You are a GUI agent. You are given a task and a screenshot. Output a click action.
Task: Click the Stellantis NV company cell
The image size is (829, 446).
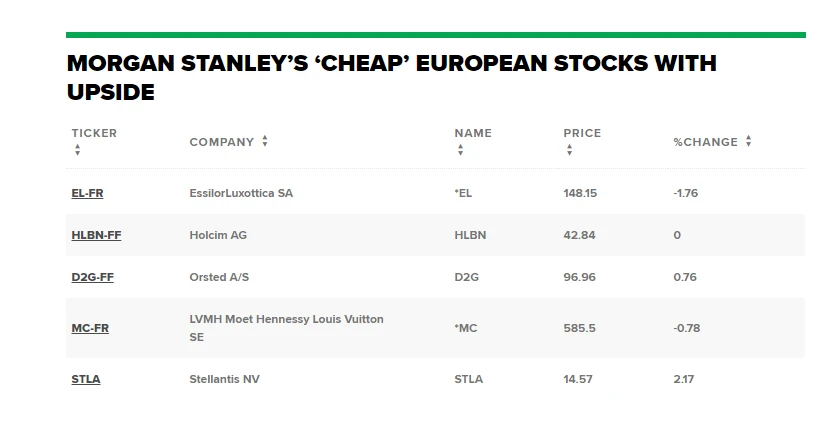point(224,379)
